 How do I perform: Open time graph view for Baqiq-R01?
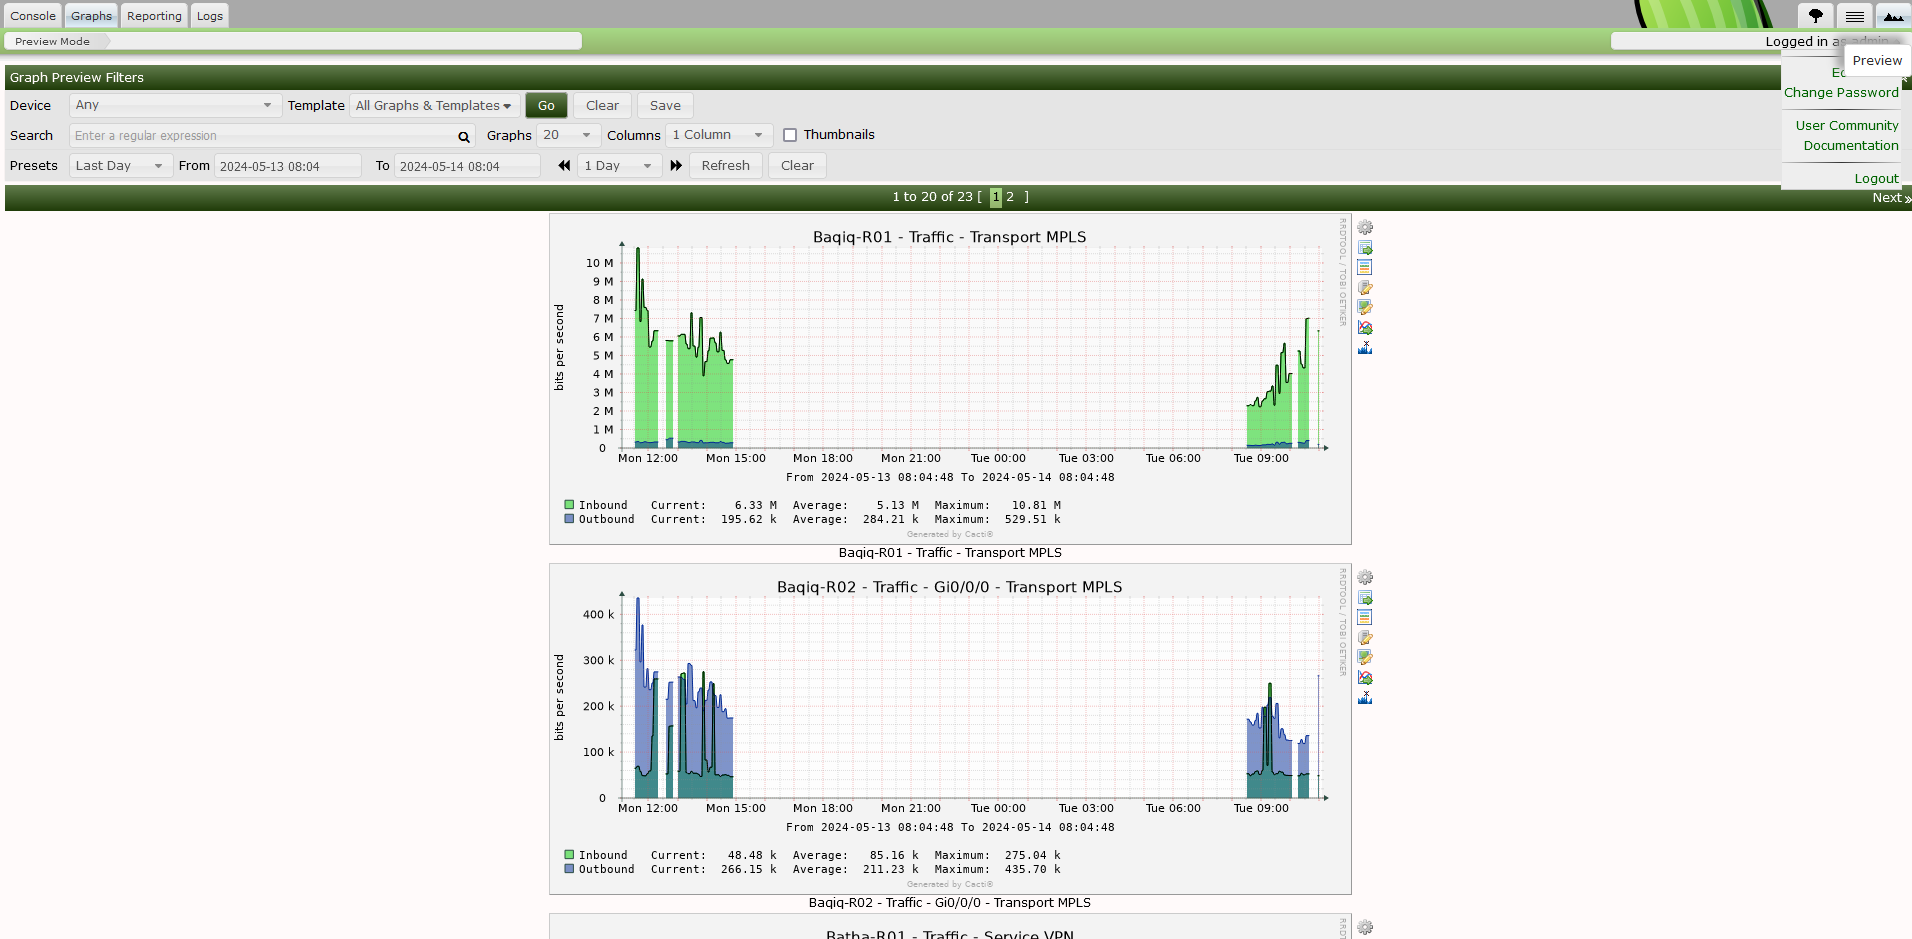(x=1365, y=268)
